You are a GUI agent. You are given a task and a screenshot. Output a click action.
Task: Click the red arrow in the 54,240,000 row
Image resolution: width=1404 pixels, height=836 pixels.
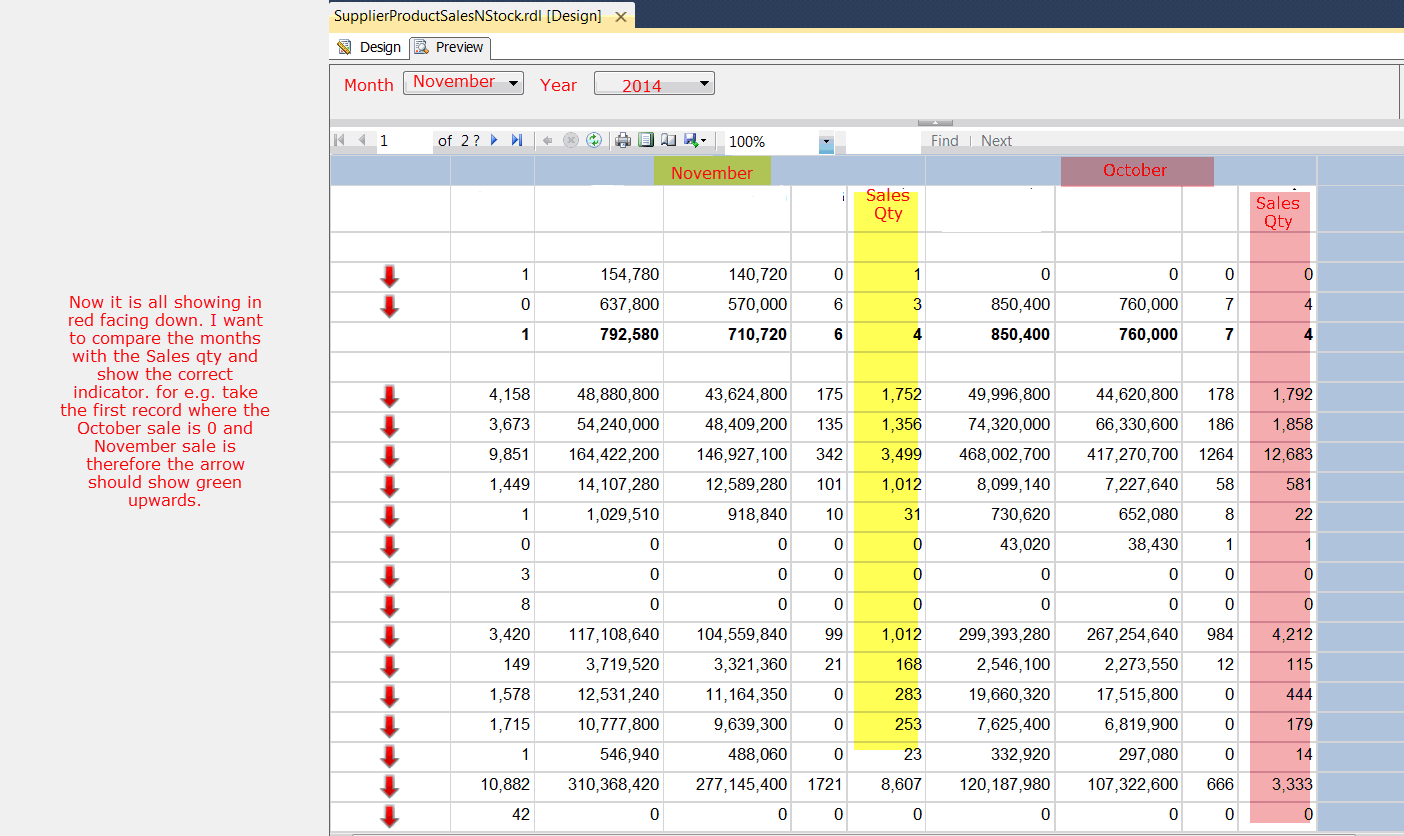(390, 427)
